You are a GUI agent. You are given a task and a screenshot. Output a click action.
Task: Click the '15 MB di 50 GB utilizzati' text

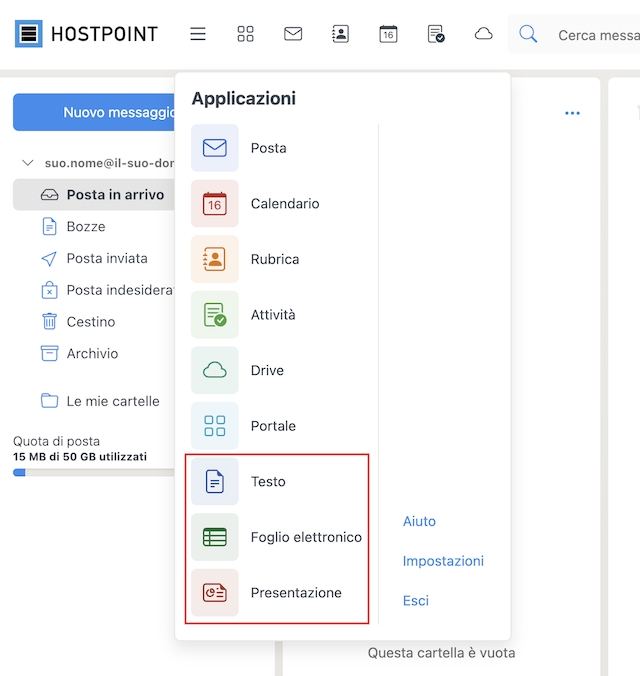(x=80, y=457)
